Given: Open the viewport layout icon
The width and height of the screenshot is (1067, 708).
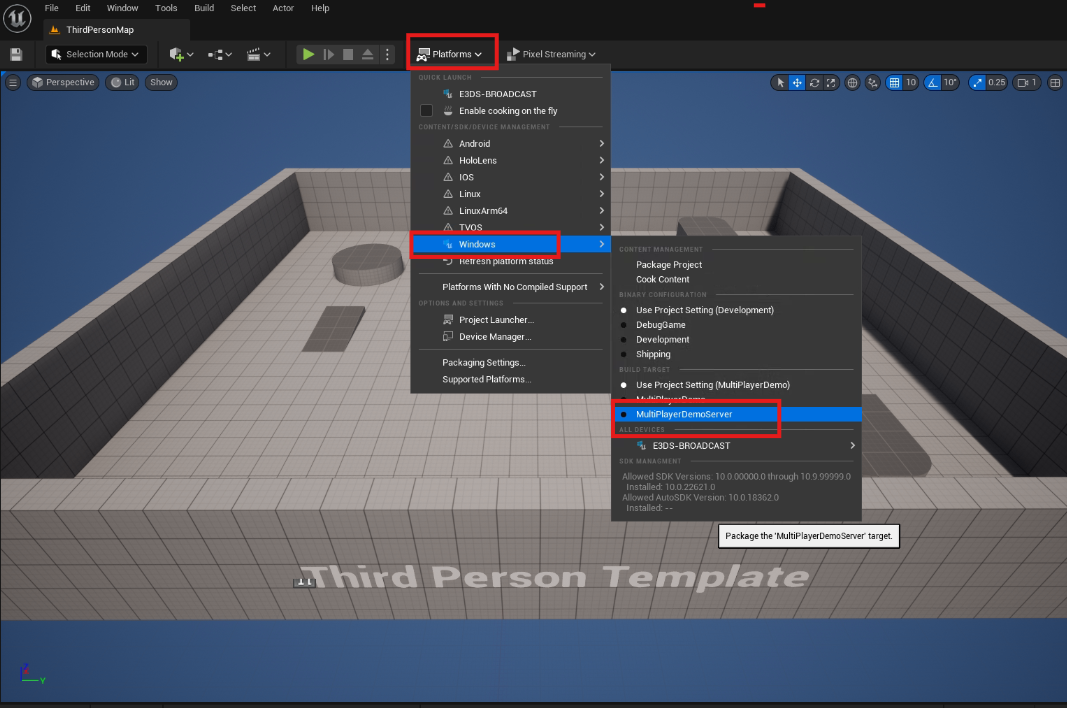Looking at the screenshot, I should [1055, 83].
